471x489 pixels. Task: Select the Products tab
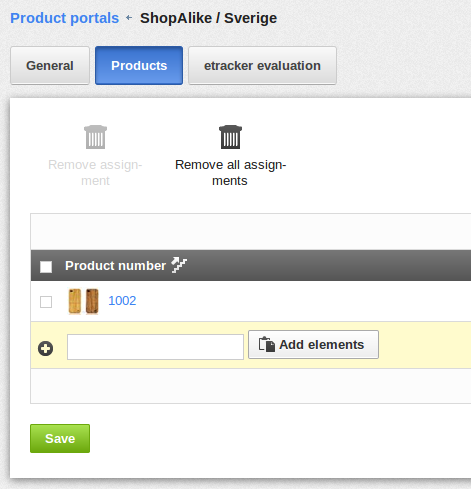tap(139, 65)
